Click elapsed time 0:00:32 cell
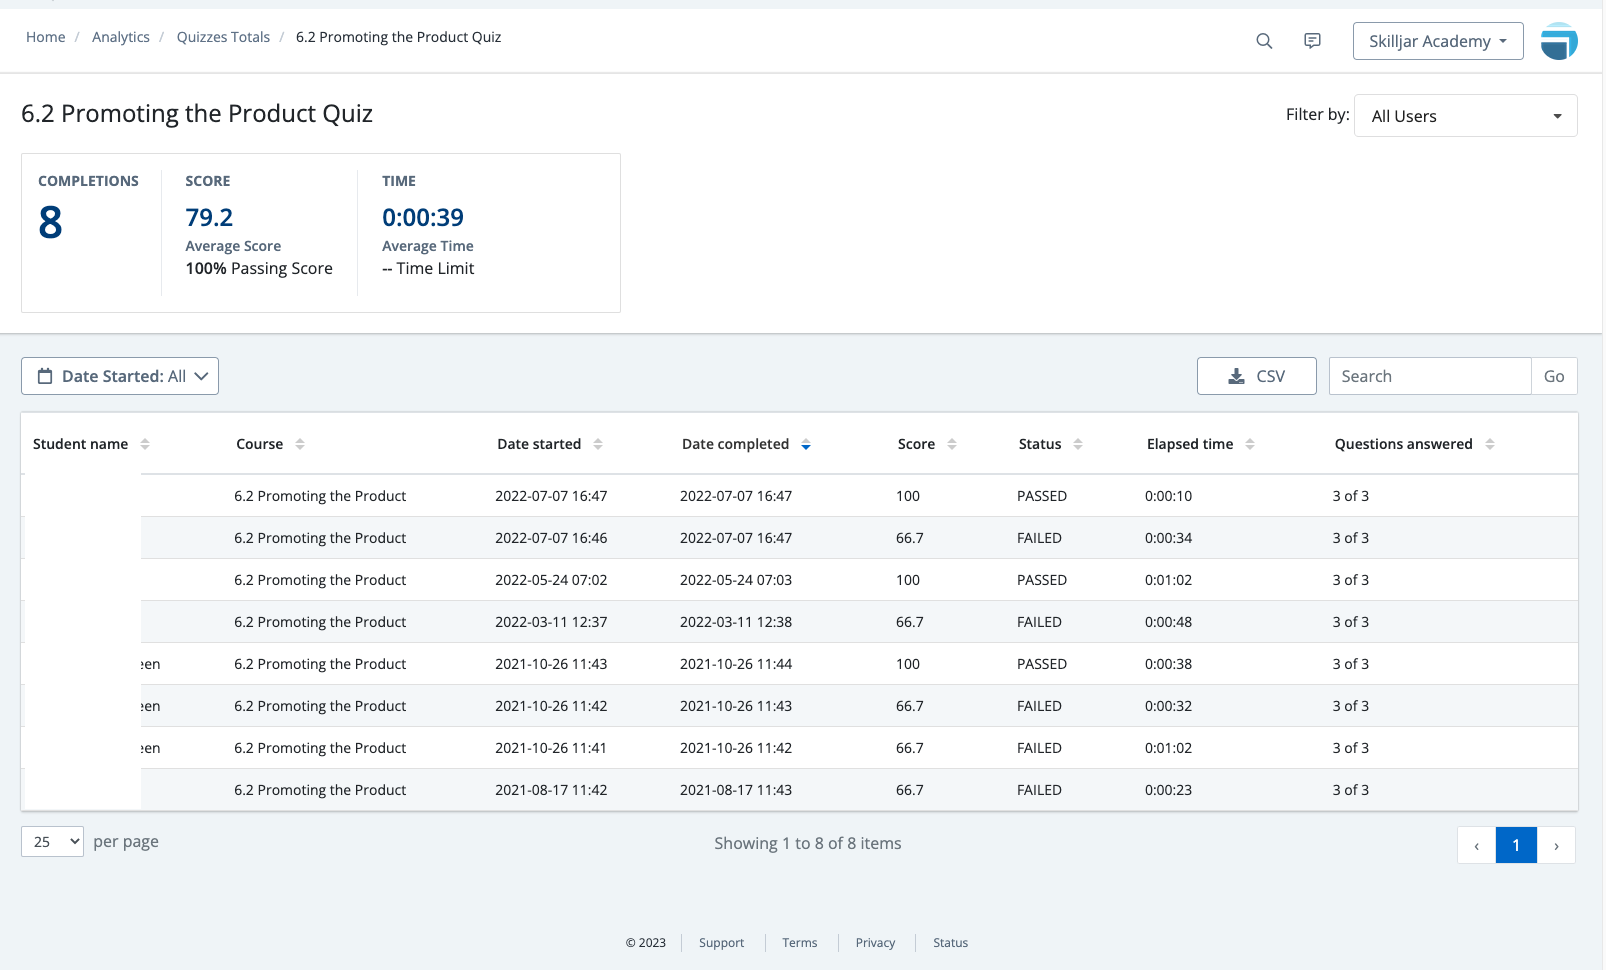The image size is (1606, 970). (x=1168, y=706)
